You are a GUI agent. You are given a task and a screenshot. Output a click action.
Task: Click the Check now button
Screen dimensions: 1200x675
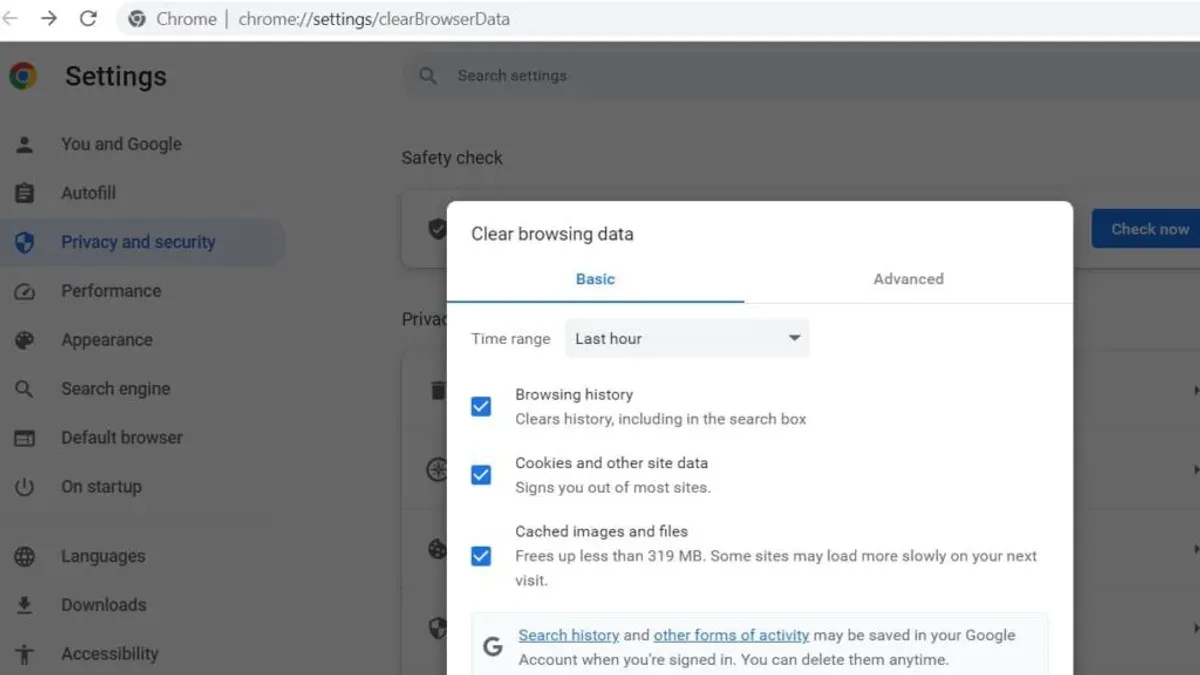tap(1146, 229)
